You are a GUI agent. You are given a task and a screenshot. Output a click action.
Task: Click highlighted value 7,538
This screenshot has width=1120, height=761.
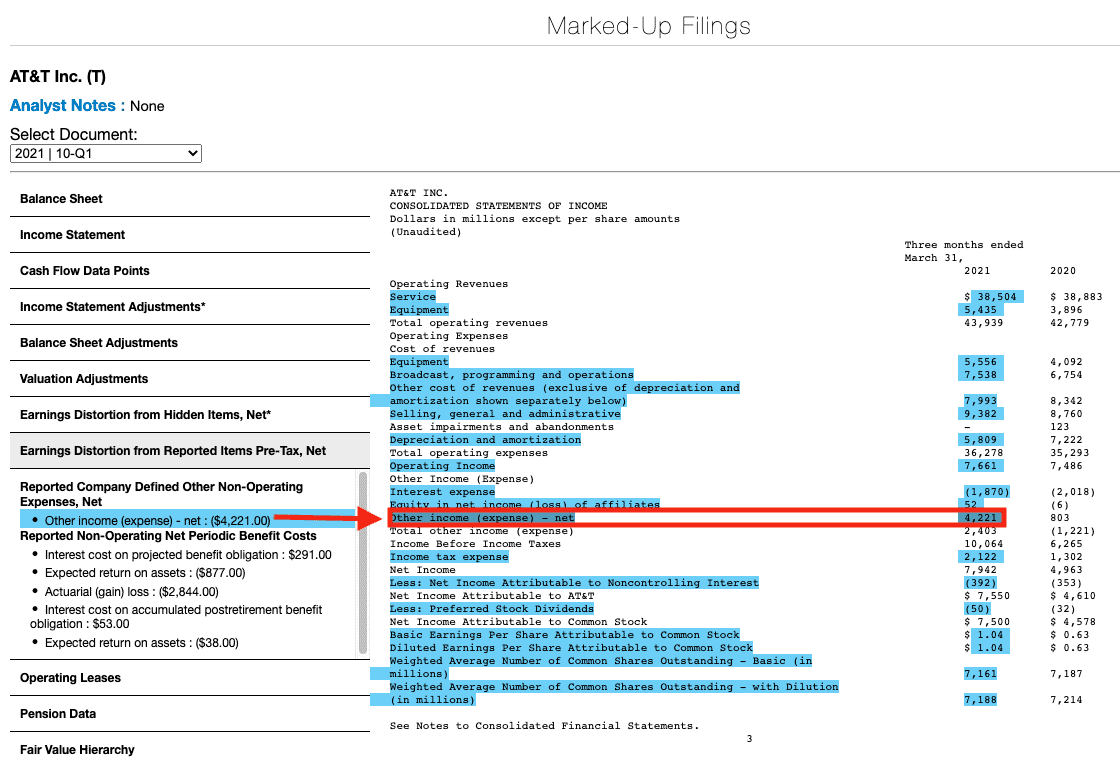pos(980,374)
